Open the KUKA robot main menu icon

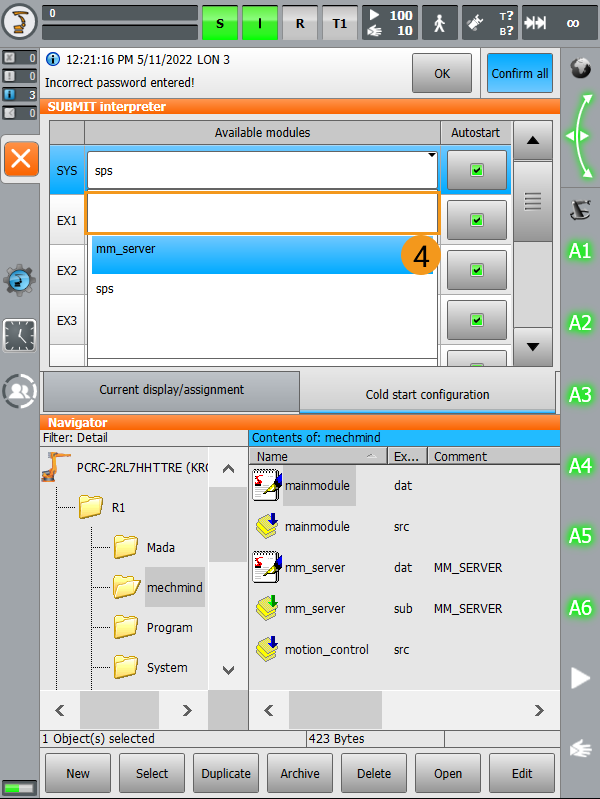(19, 22)
